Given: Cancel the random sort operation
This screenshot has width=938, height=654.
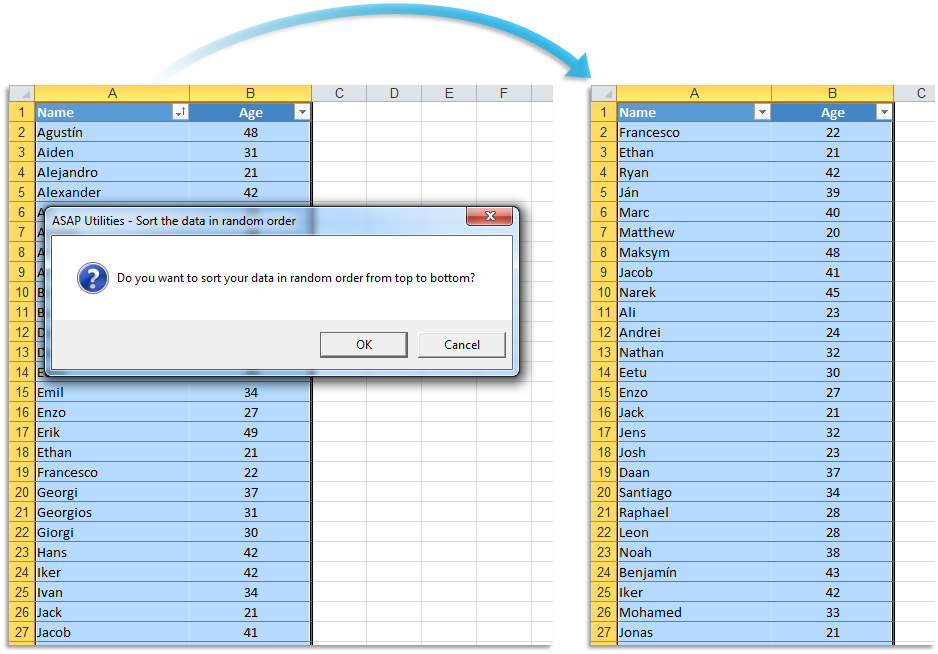Looking at the screenshot, I should point(461,344).
